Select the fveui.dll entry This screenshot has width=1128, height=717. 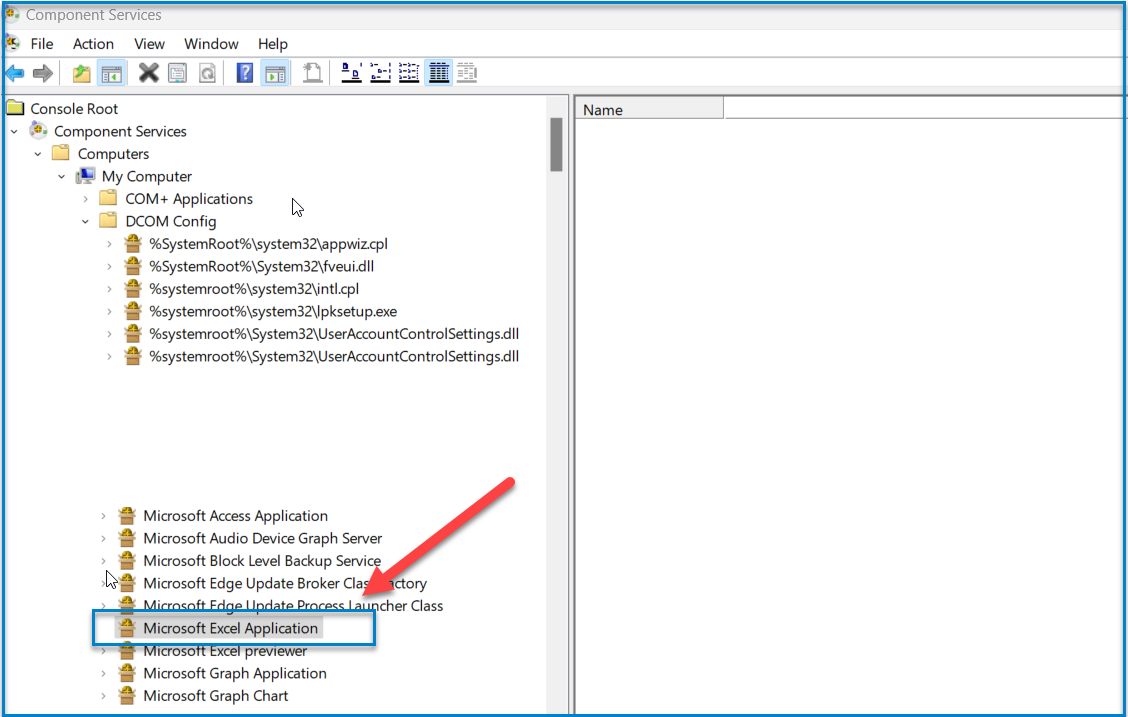pyautogui.click(x=261, y=266)
